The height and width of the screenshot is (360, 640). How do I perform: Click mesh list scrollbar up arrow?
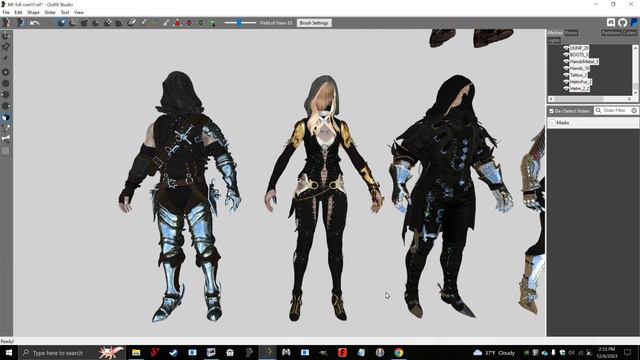coord(636,47)
